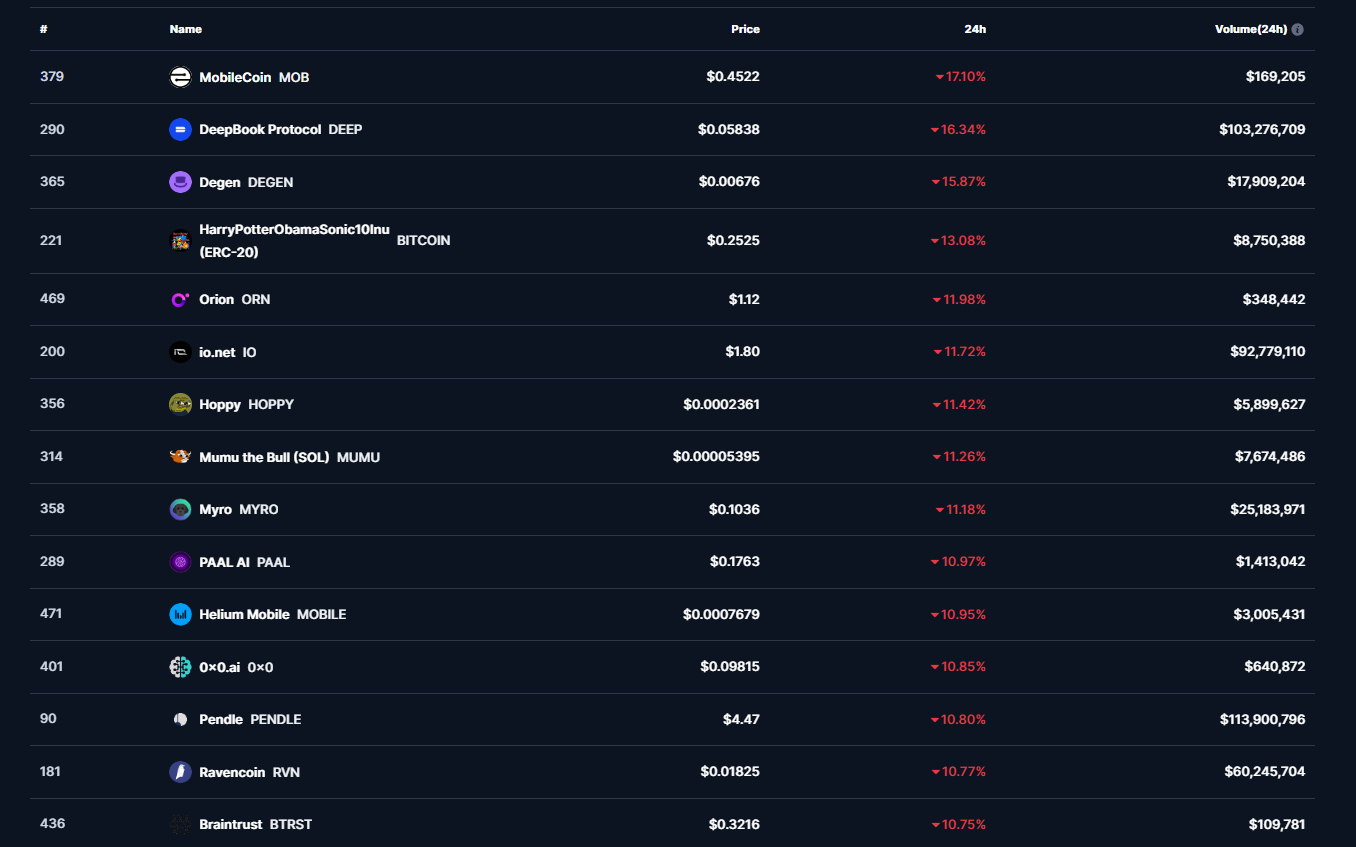
Task: Click the Ravencoin logo icon
Action: (180, 772)
